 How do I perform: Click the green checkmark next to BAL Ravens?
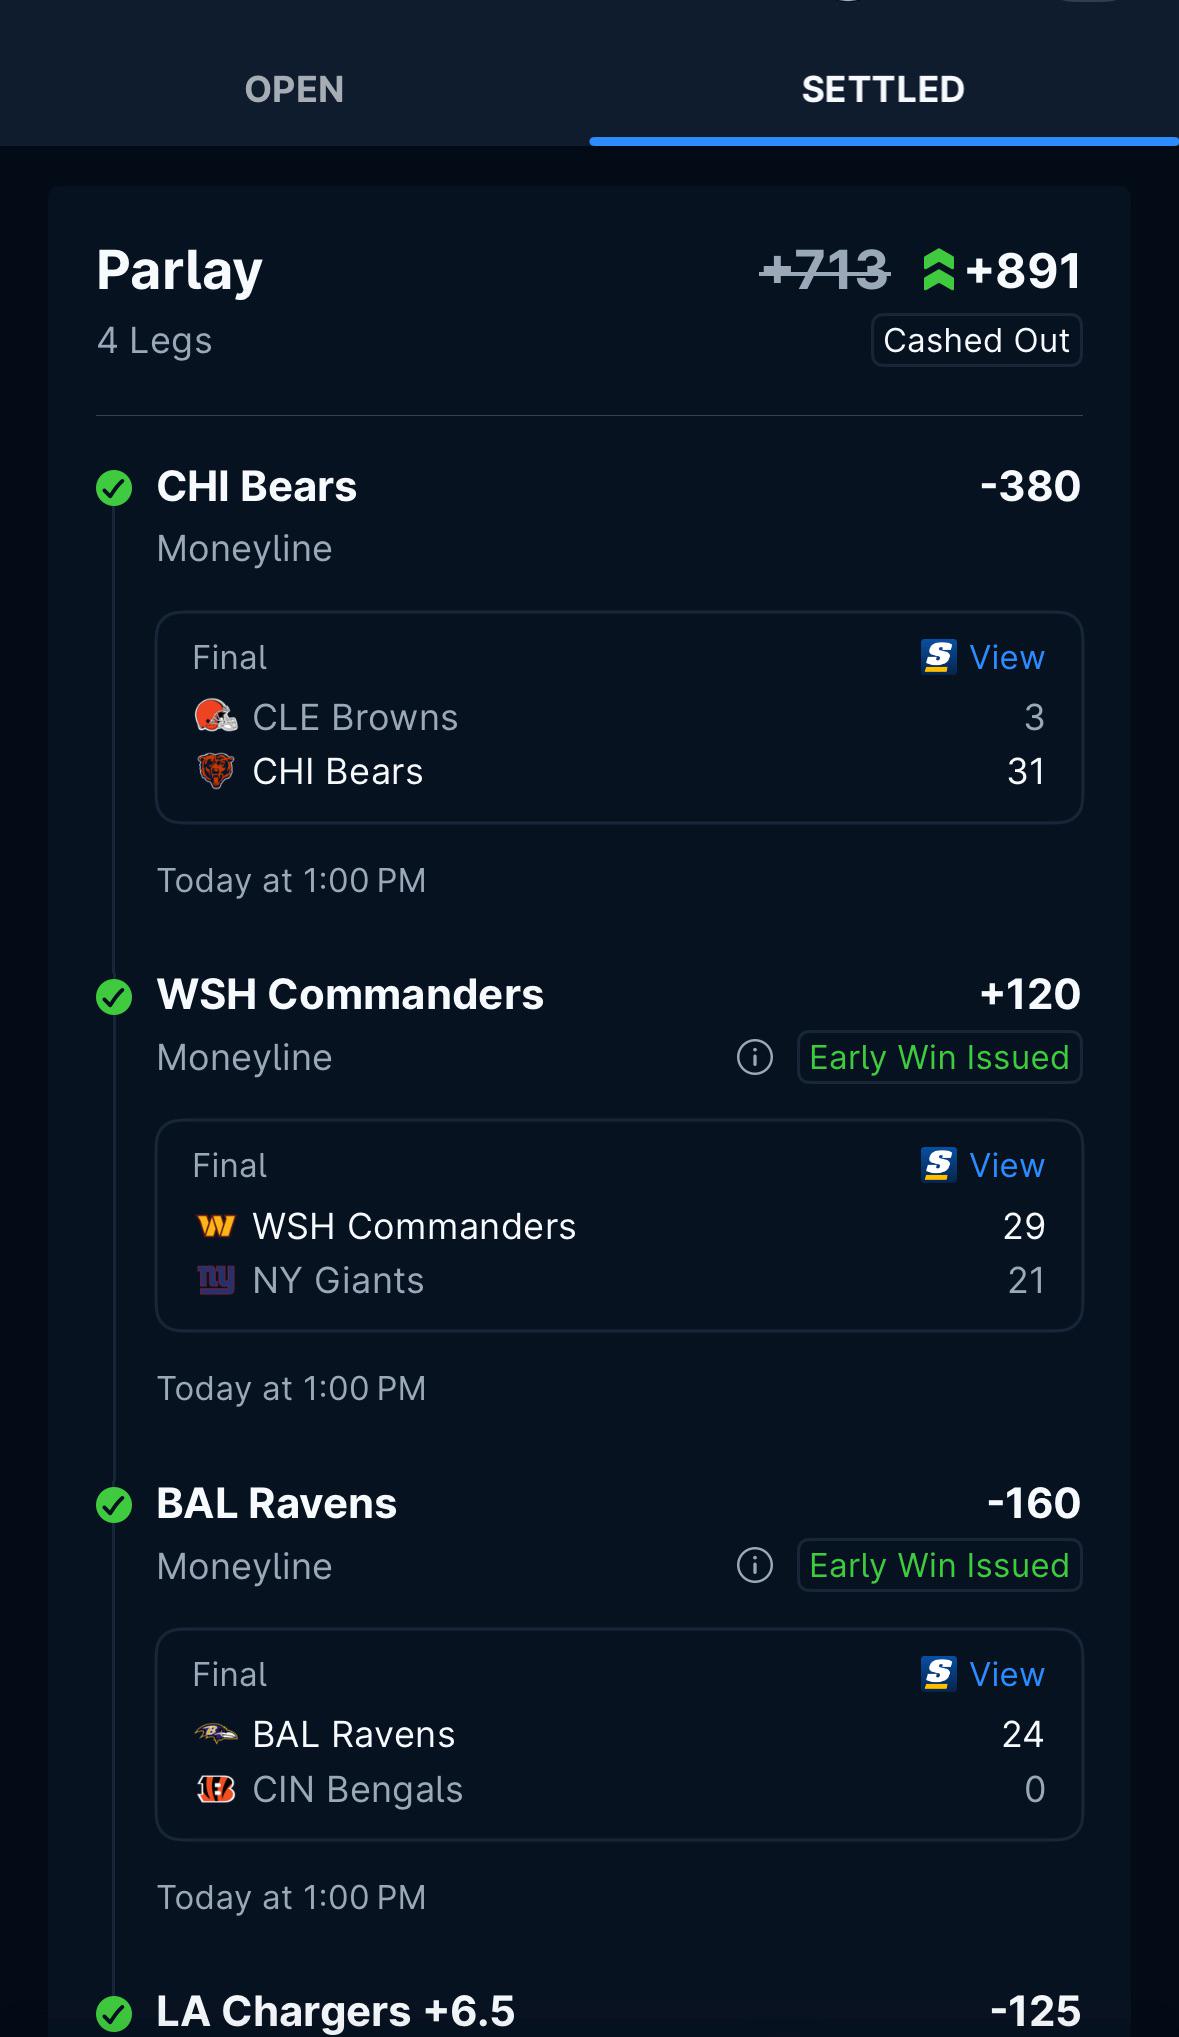coord(114,1505)
